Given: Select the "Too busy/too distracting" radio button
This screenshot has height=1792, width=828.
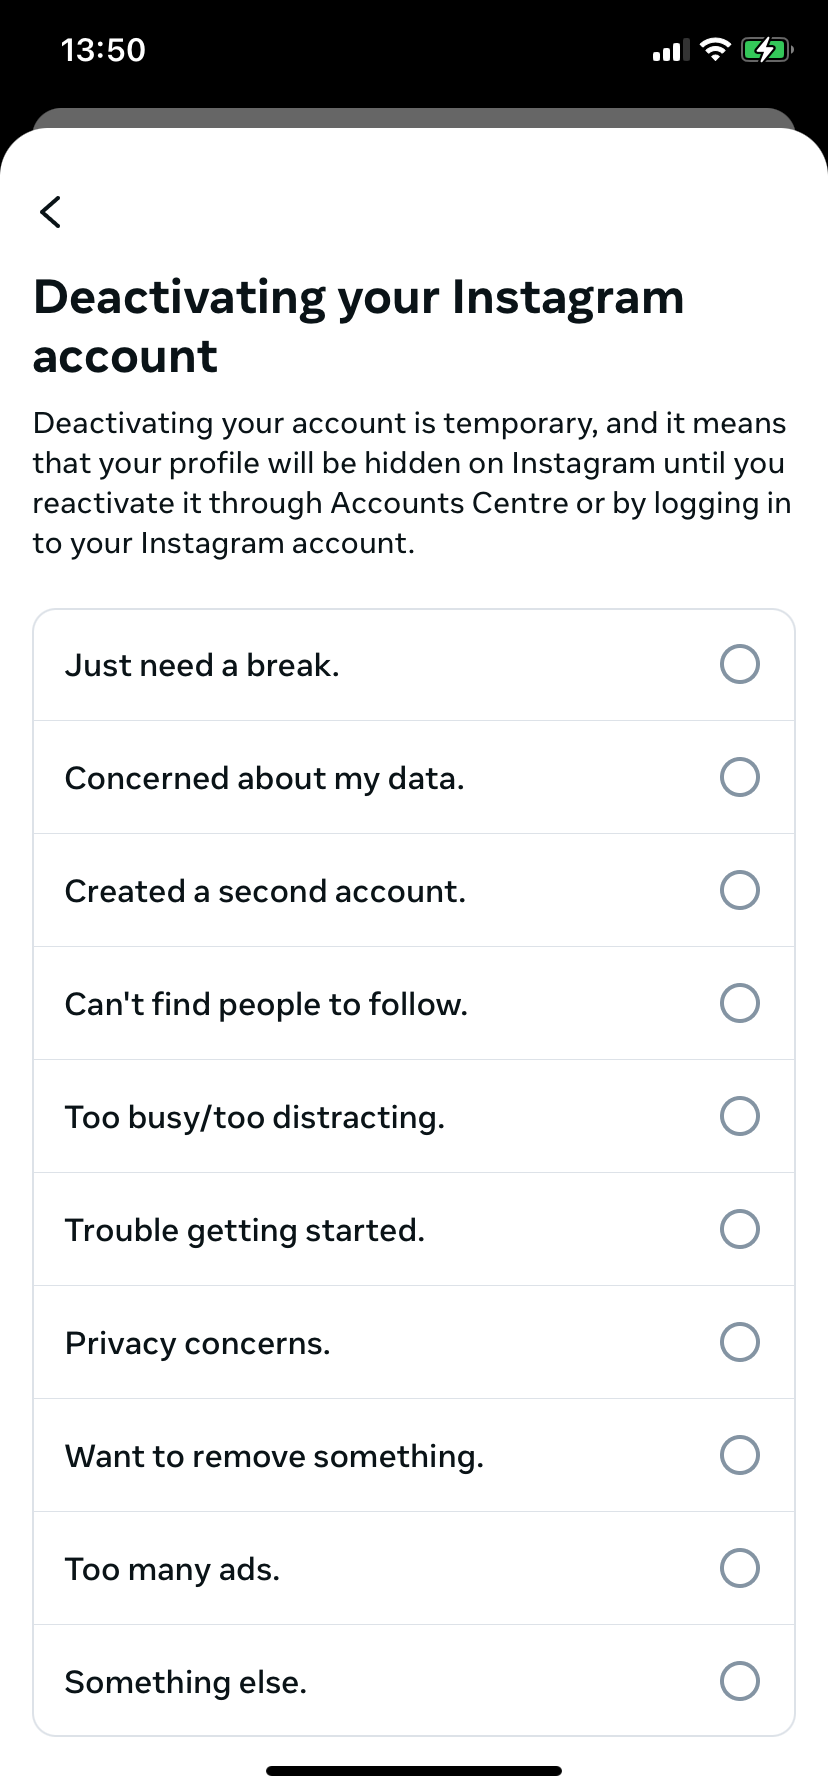Looking at the screenshot, I should [x=739, y=1116].
